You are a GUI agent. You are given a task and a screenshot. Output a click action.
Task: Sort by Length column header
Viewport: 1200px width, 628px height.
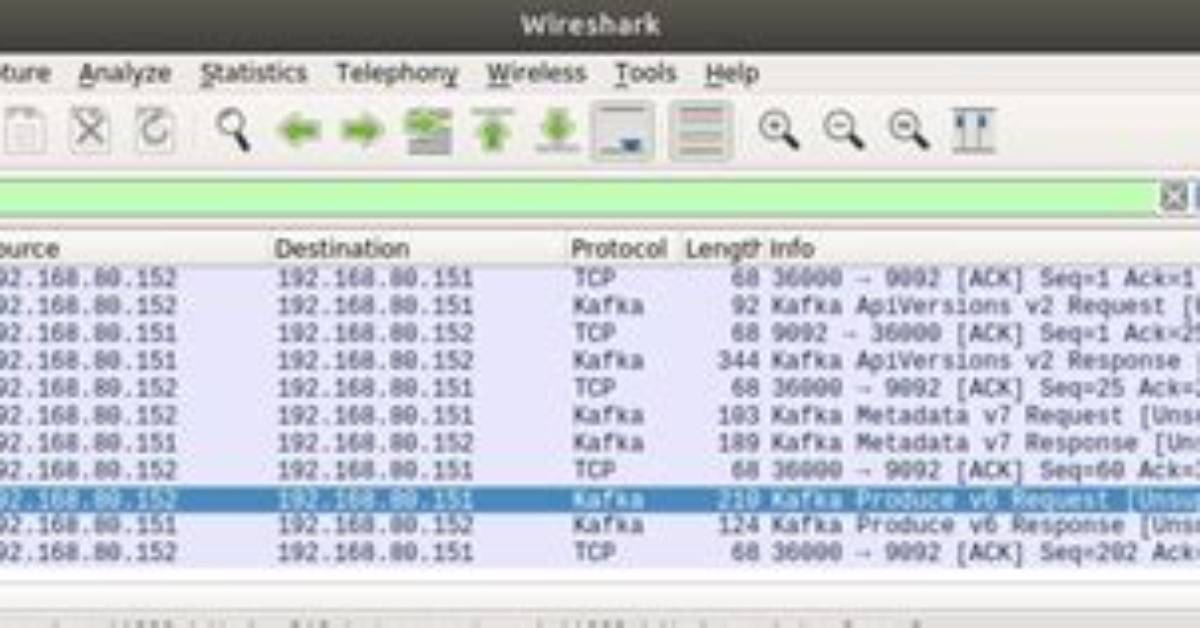(x=723, y=248)
